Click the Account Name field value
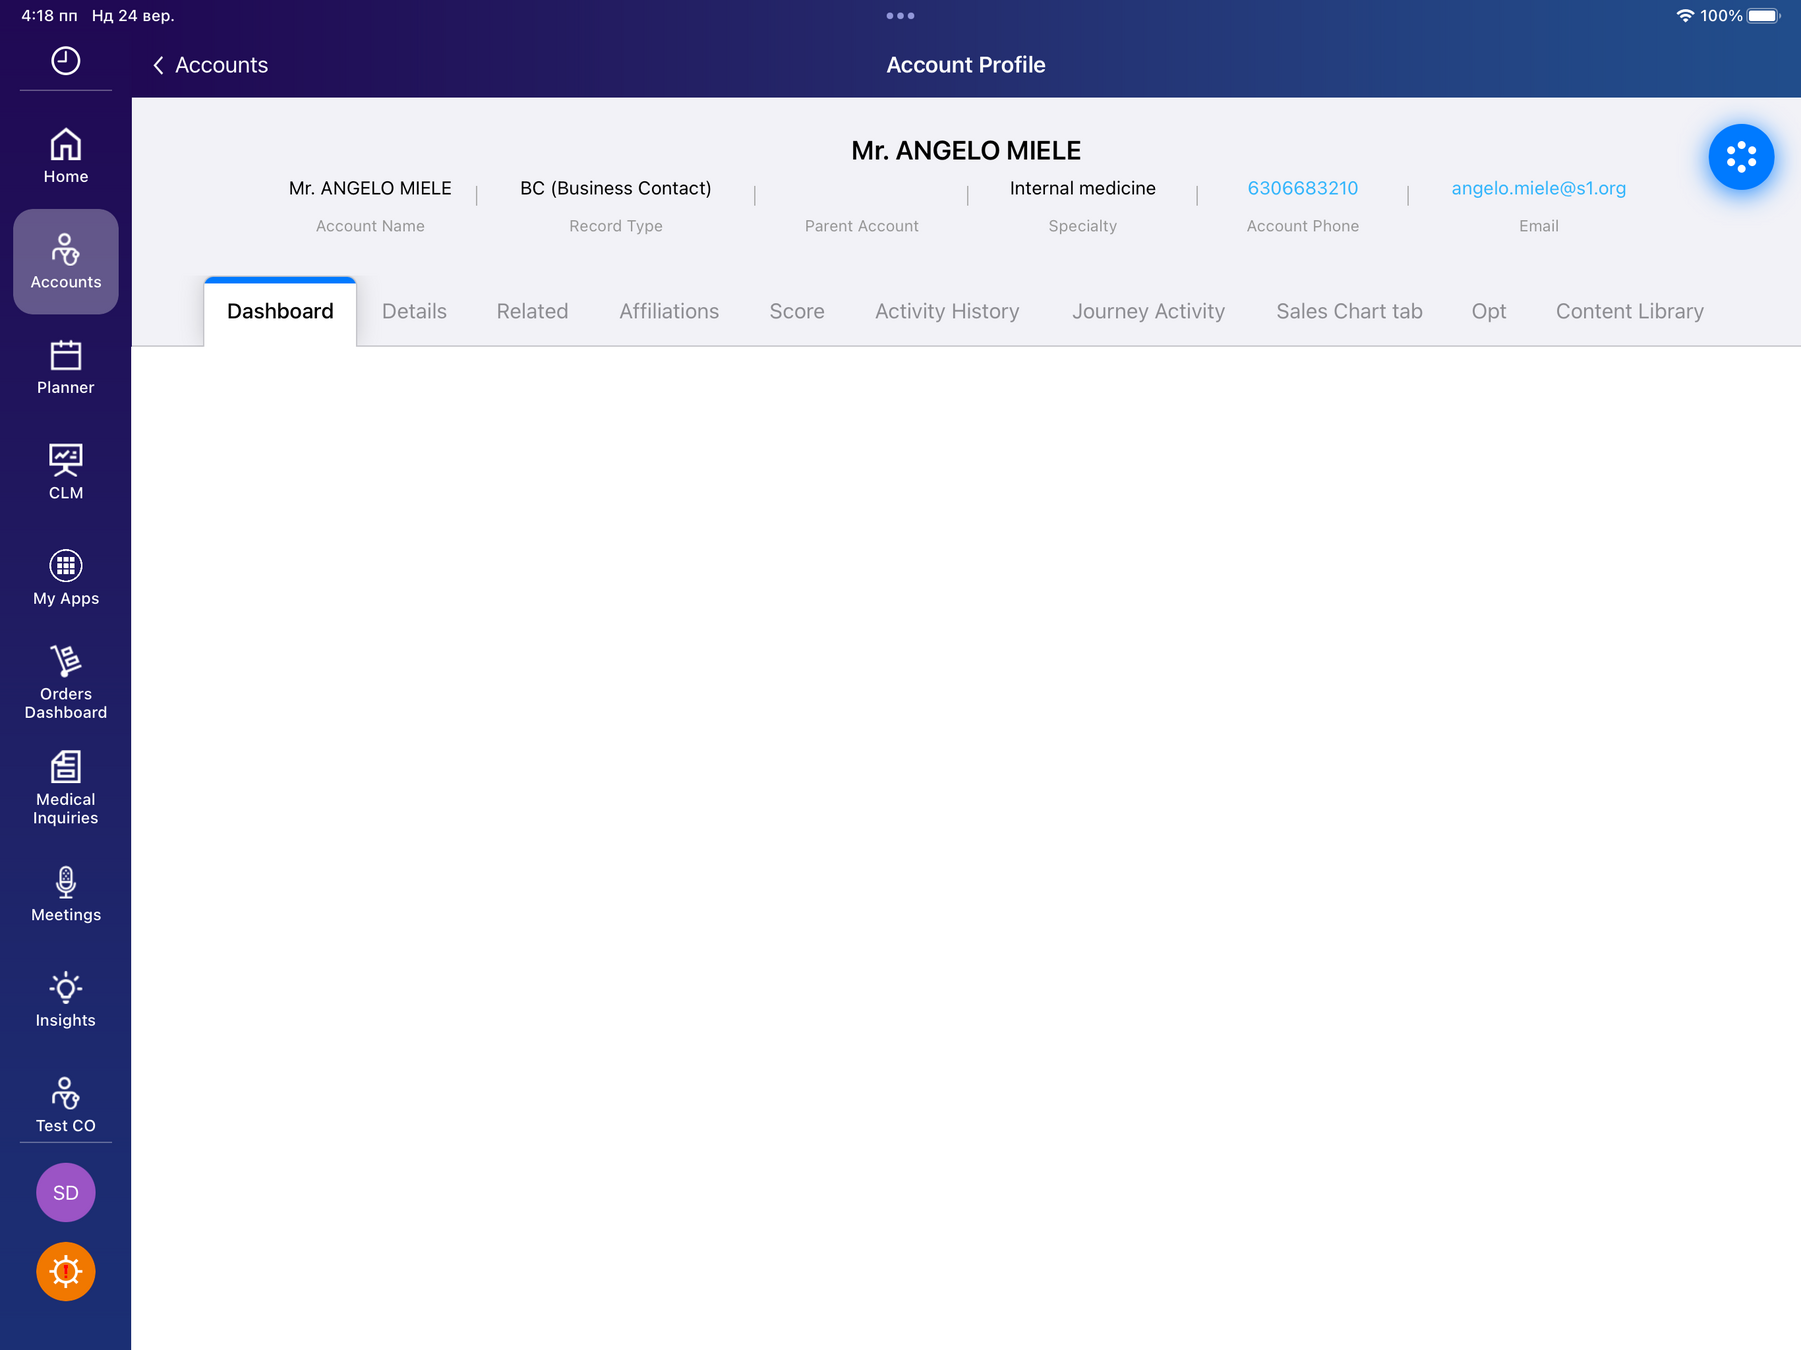The height and width of the screenshot is (1350, 1801). [370, 188]
